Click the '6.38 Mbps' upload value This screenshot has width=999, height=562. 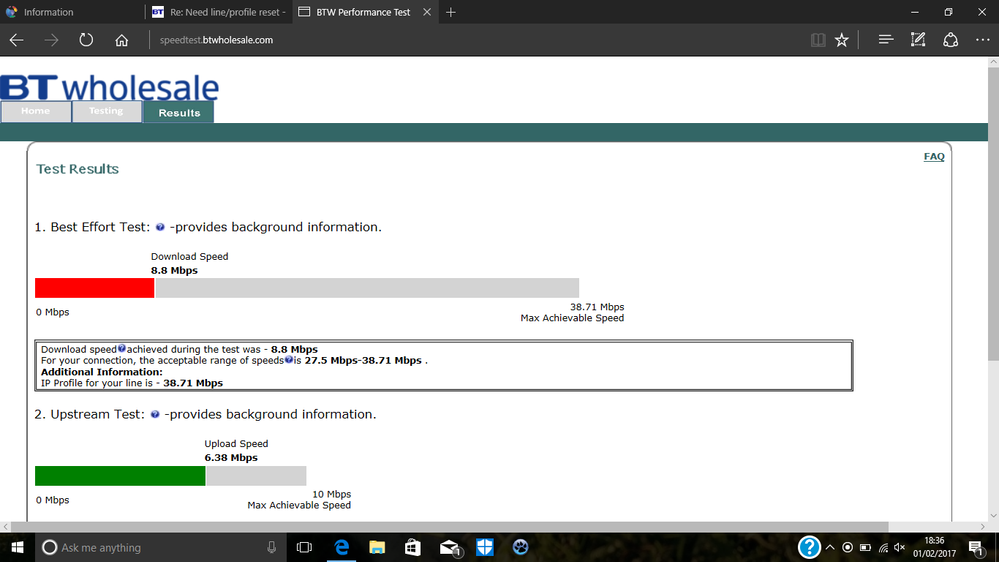[x=231, y=458]
